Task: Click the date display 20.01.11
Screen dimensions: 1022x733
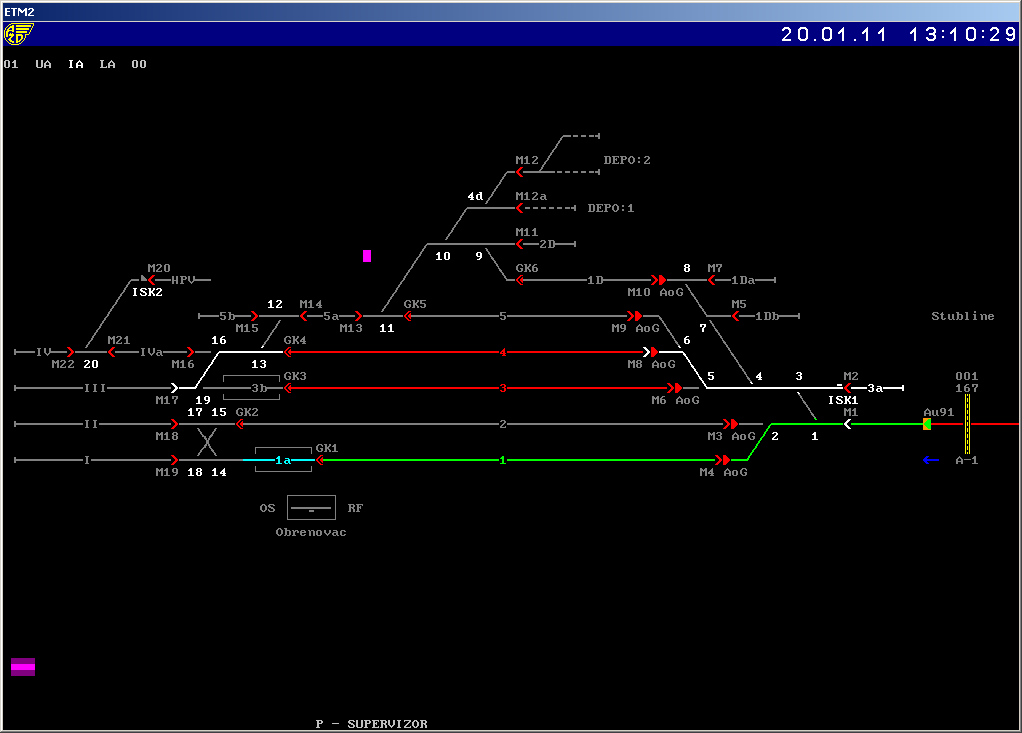Action: pyautogui.click(x=834, y=34)
